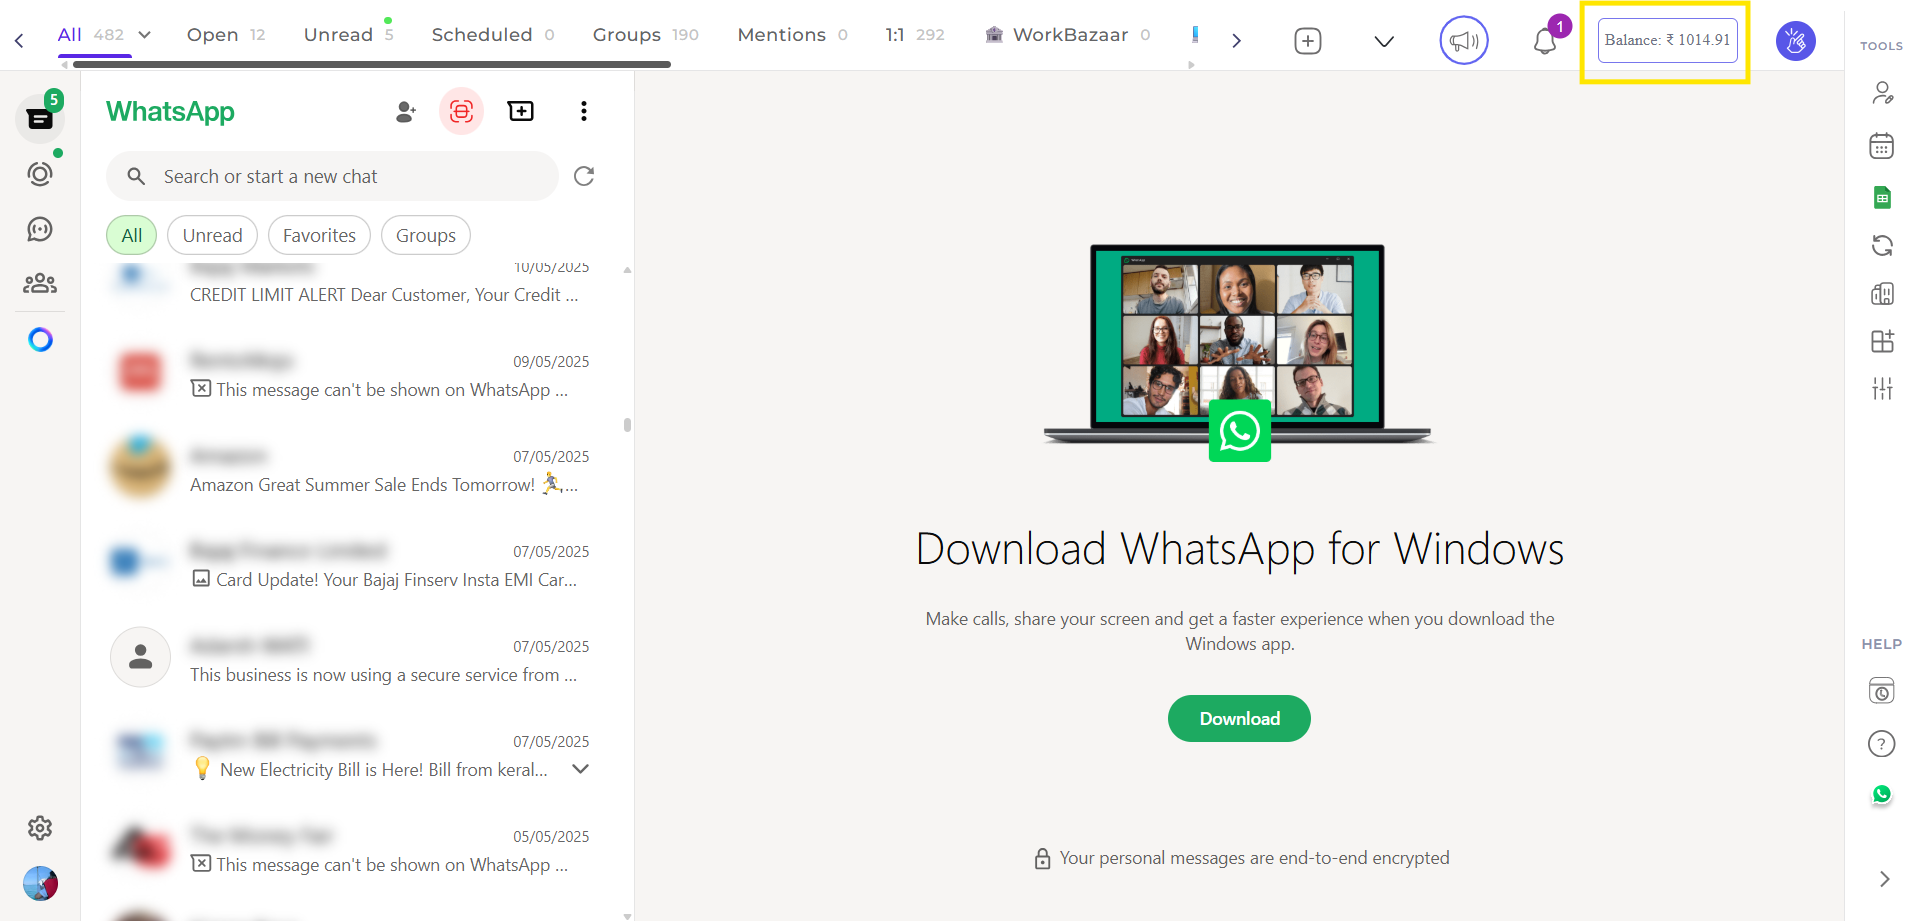The width and height of the screenshot is (1918, 921).
Task: Switch to the Unread 5 tab
Action: coord(349,35)
